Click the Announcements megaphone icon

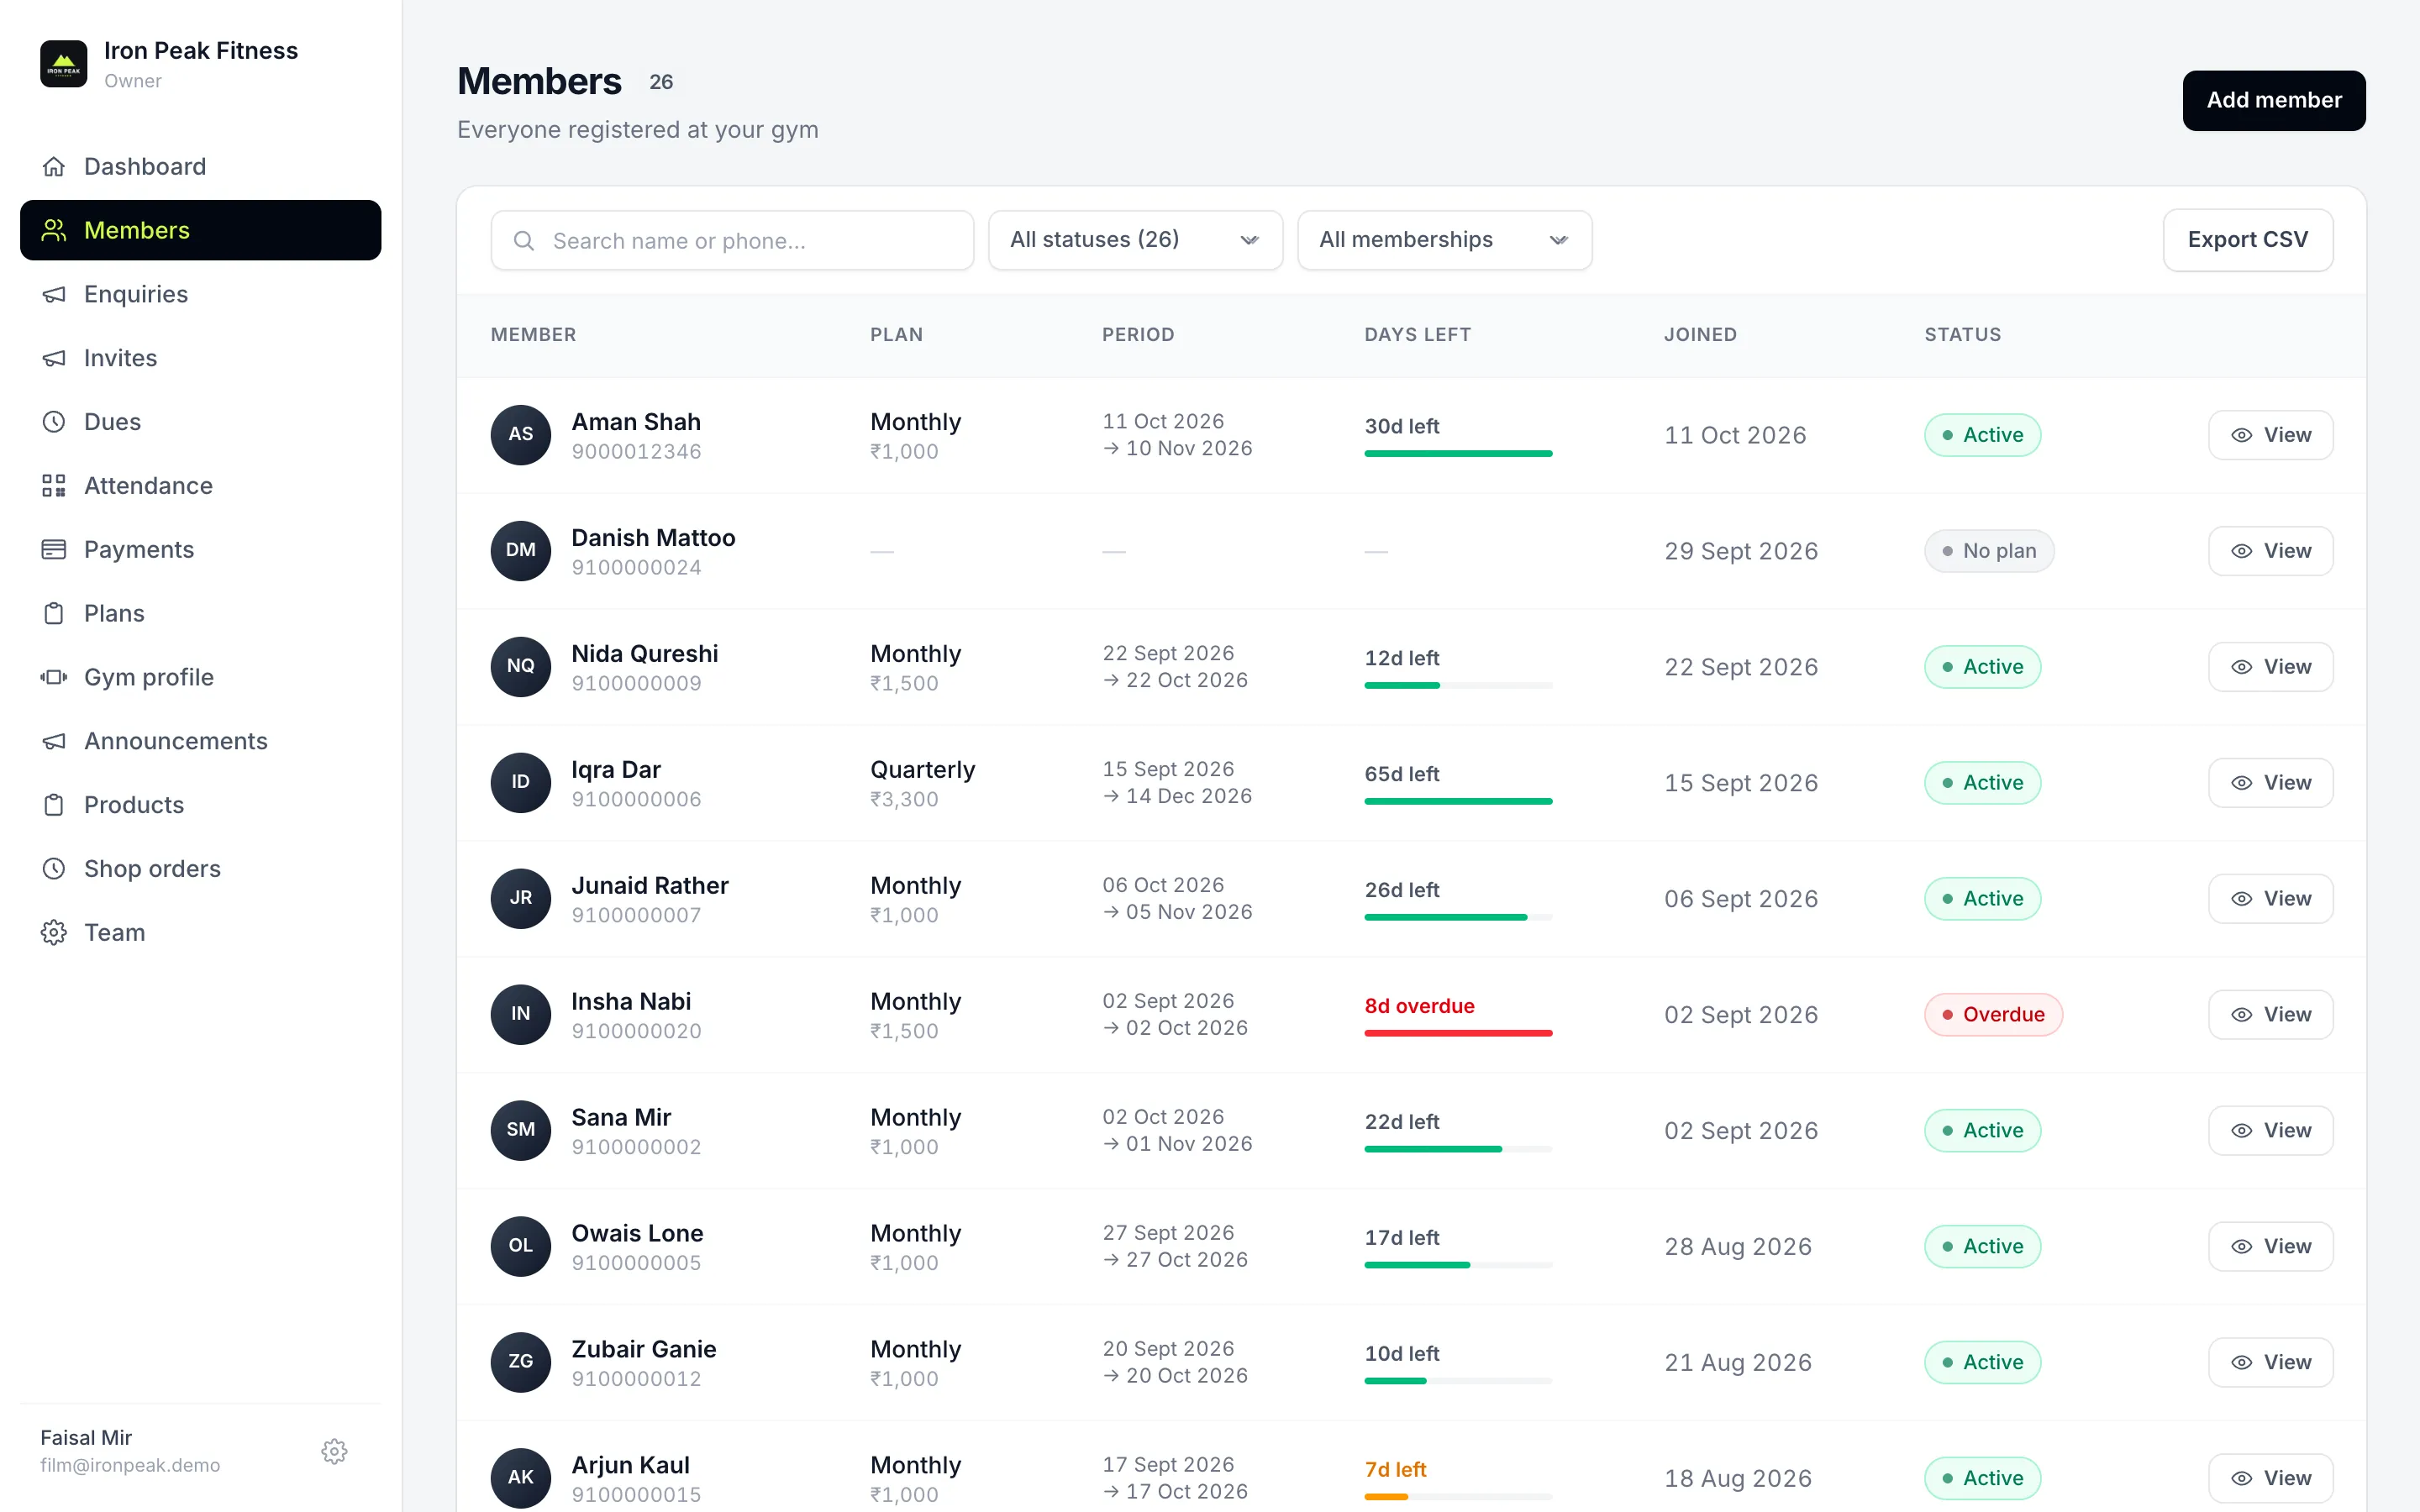(x=54, y=741)
